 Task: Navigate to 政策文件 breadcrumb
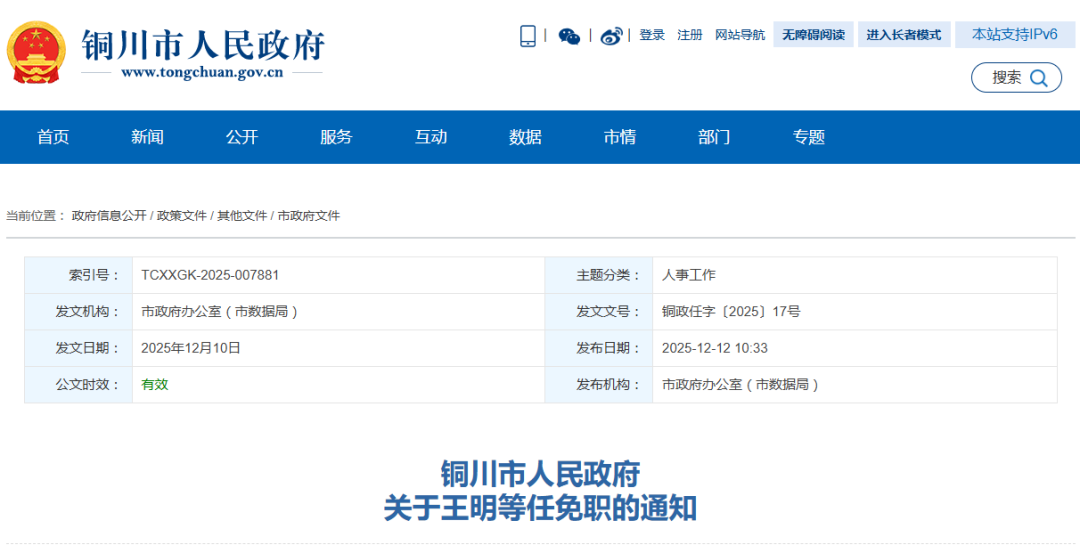(182, 216)
